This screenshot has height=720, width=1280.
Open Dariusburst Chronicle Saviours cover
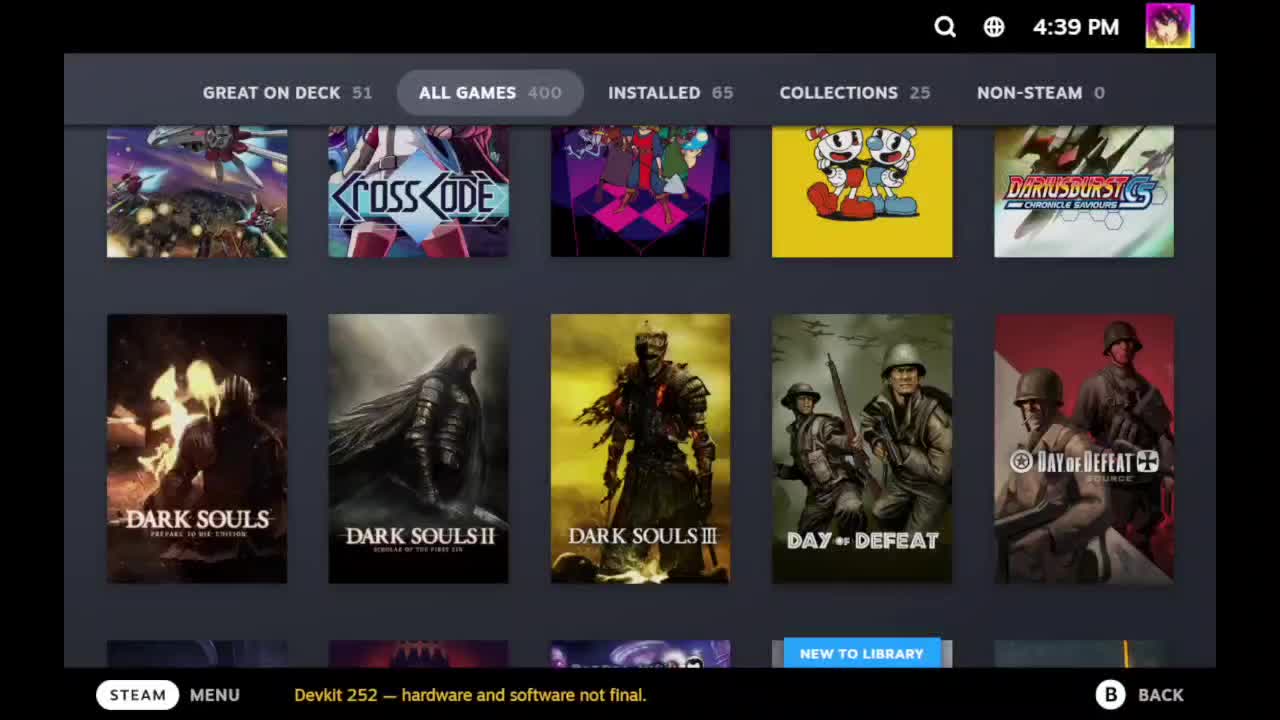coord(1084,191)
